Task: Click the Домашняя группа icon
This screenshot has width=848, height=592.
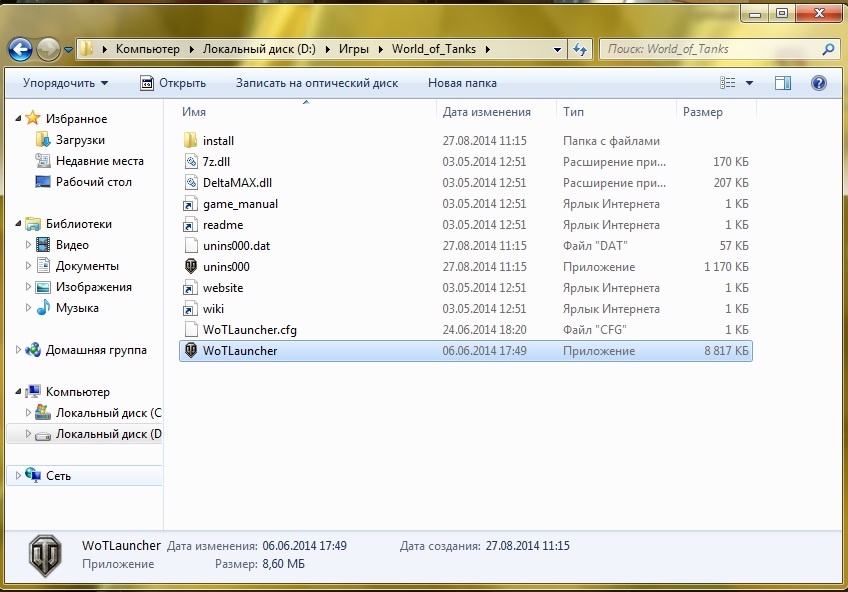Action: [33, 350]
